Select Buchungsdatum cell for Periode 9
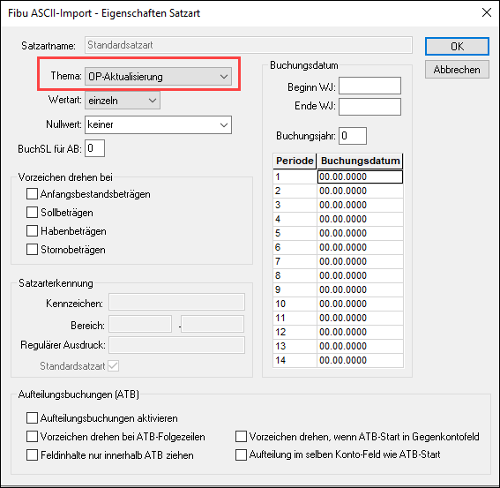The height and width of the screenshot is (488, 500). tap(360, 290)
